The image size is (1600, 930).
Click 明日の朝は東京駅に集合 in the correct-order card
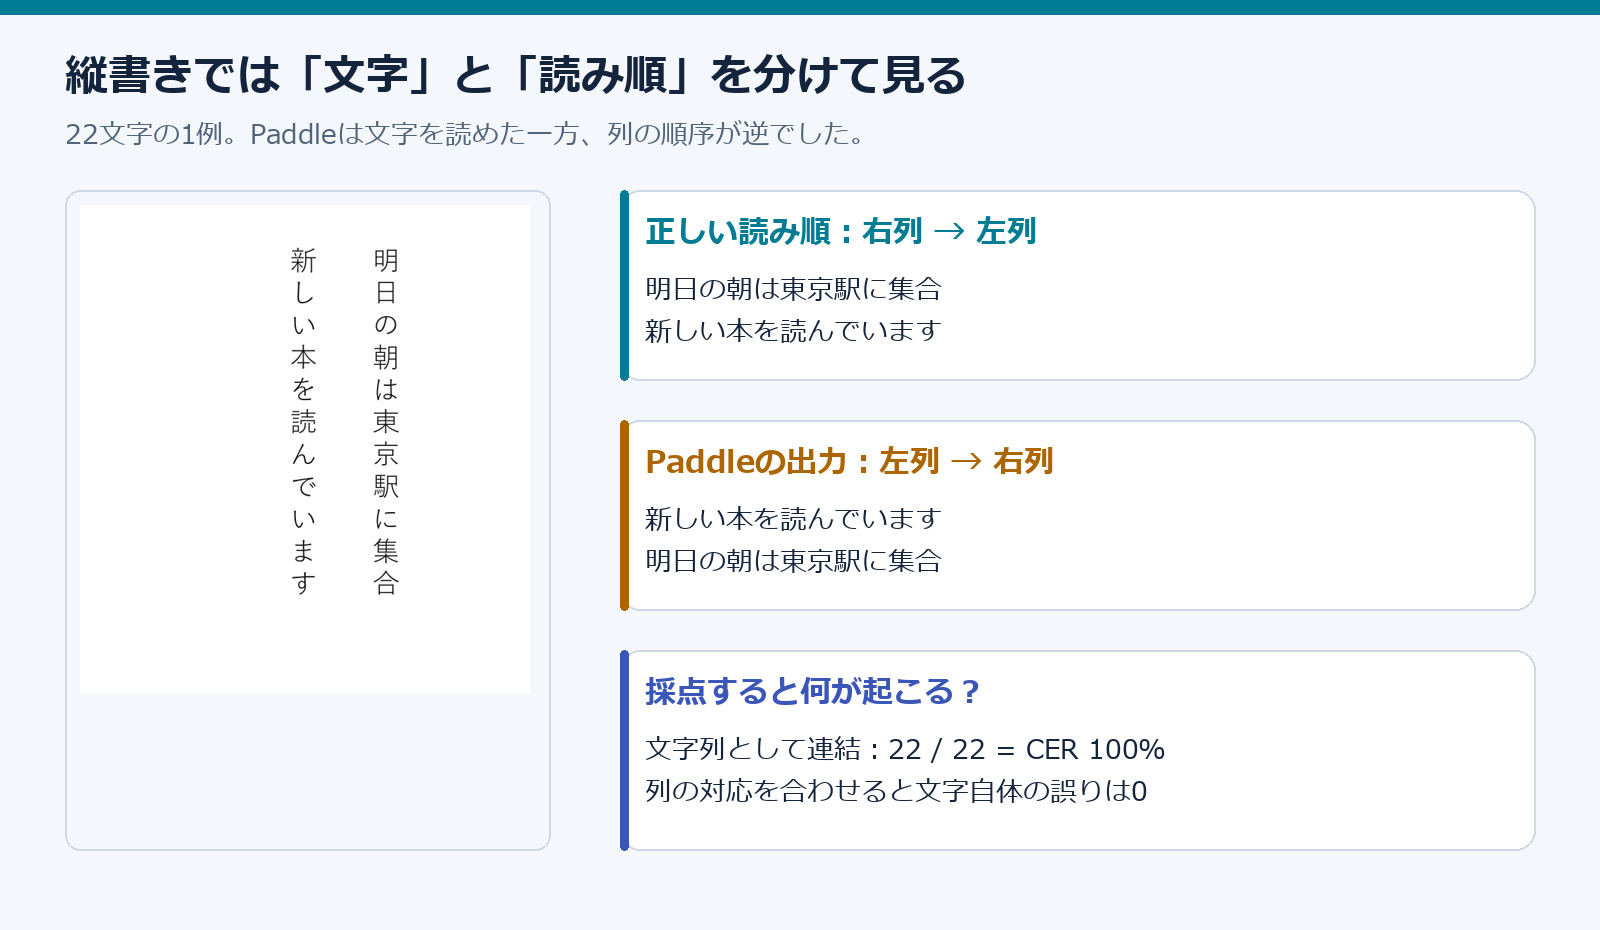pyautogui.click(x=793, y=289)
